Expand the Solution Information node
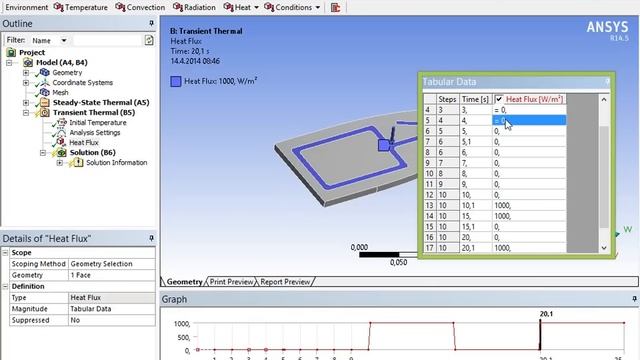The image size is (640, 360). click(60, 162)
